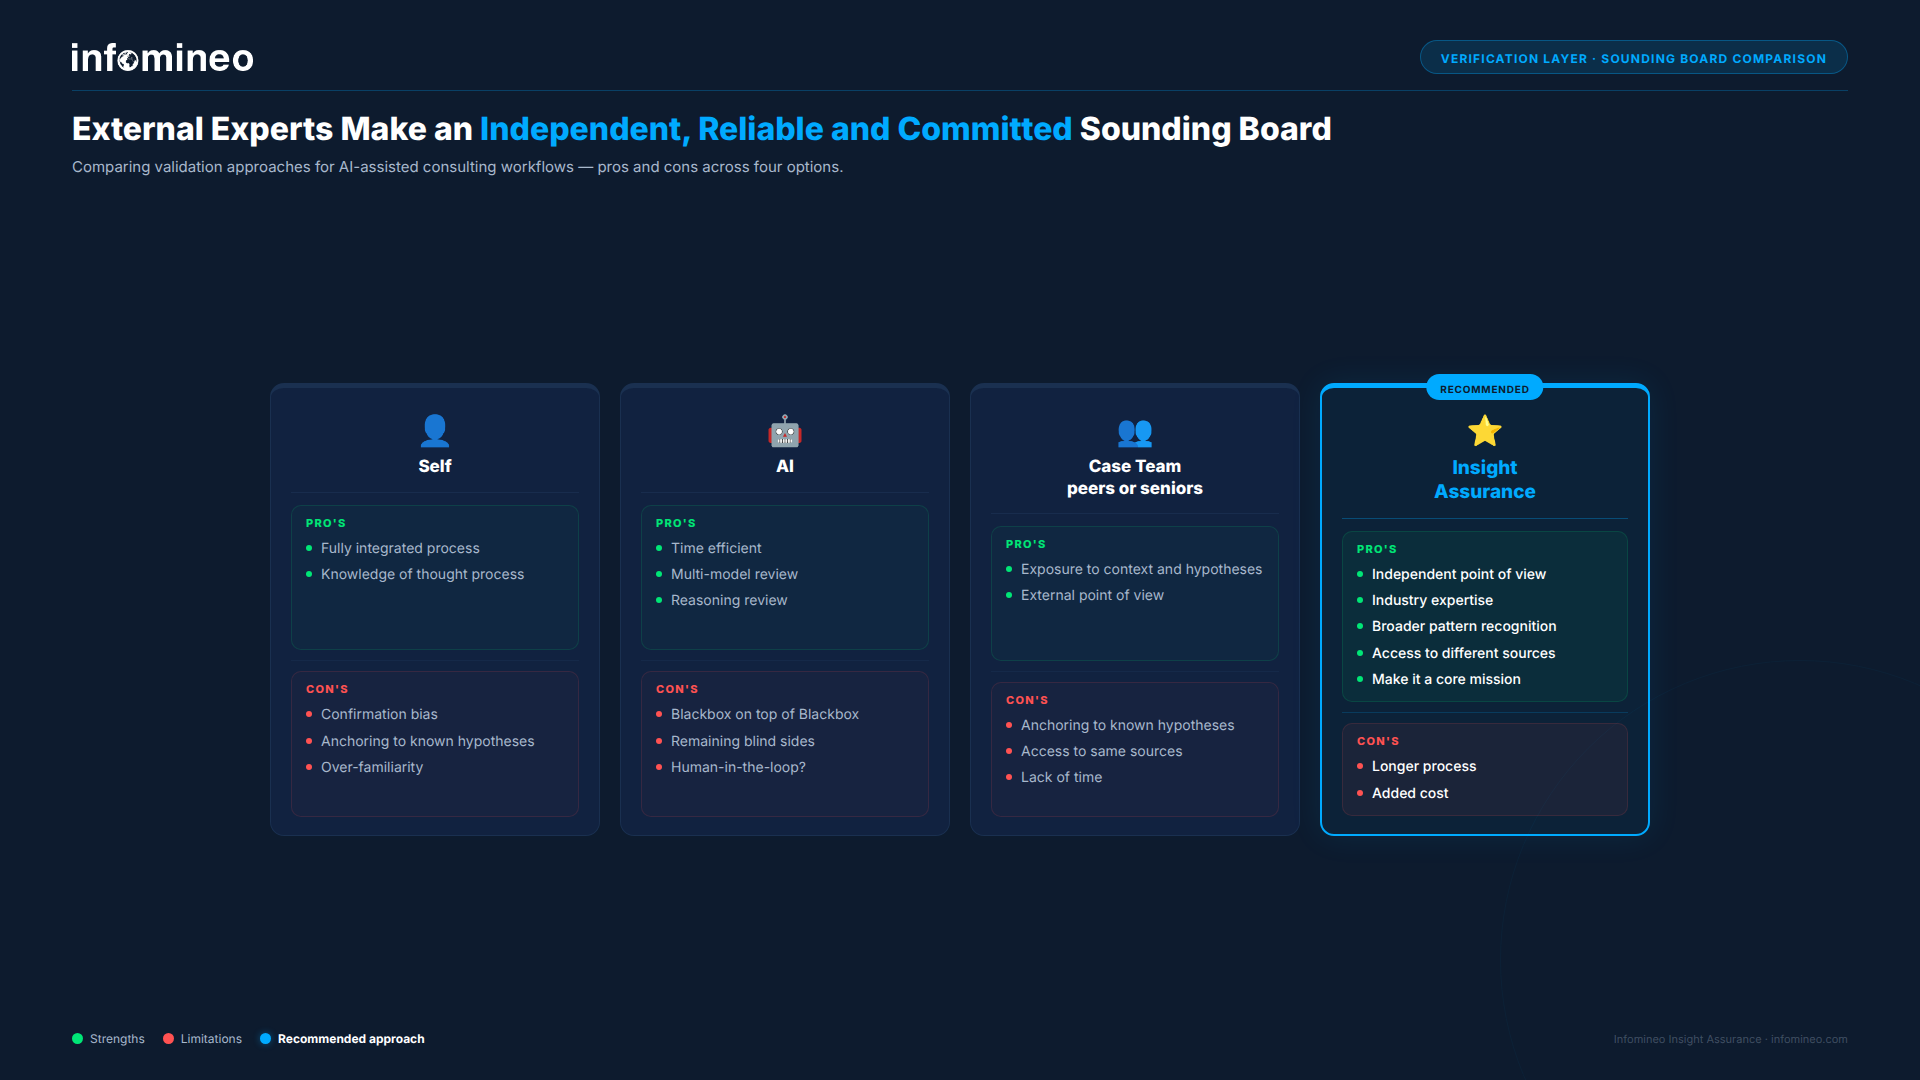Click 'Blackbox on top of Blackbox' bullet
Screen dimensions: 1920x1080
coord(765,714)
